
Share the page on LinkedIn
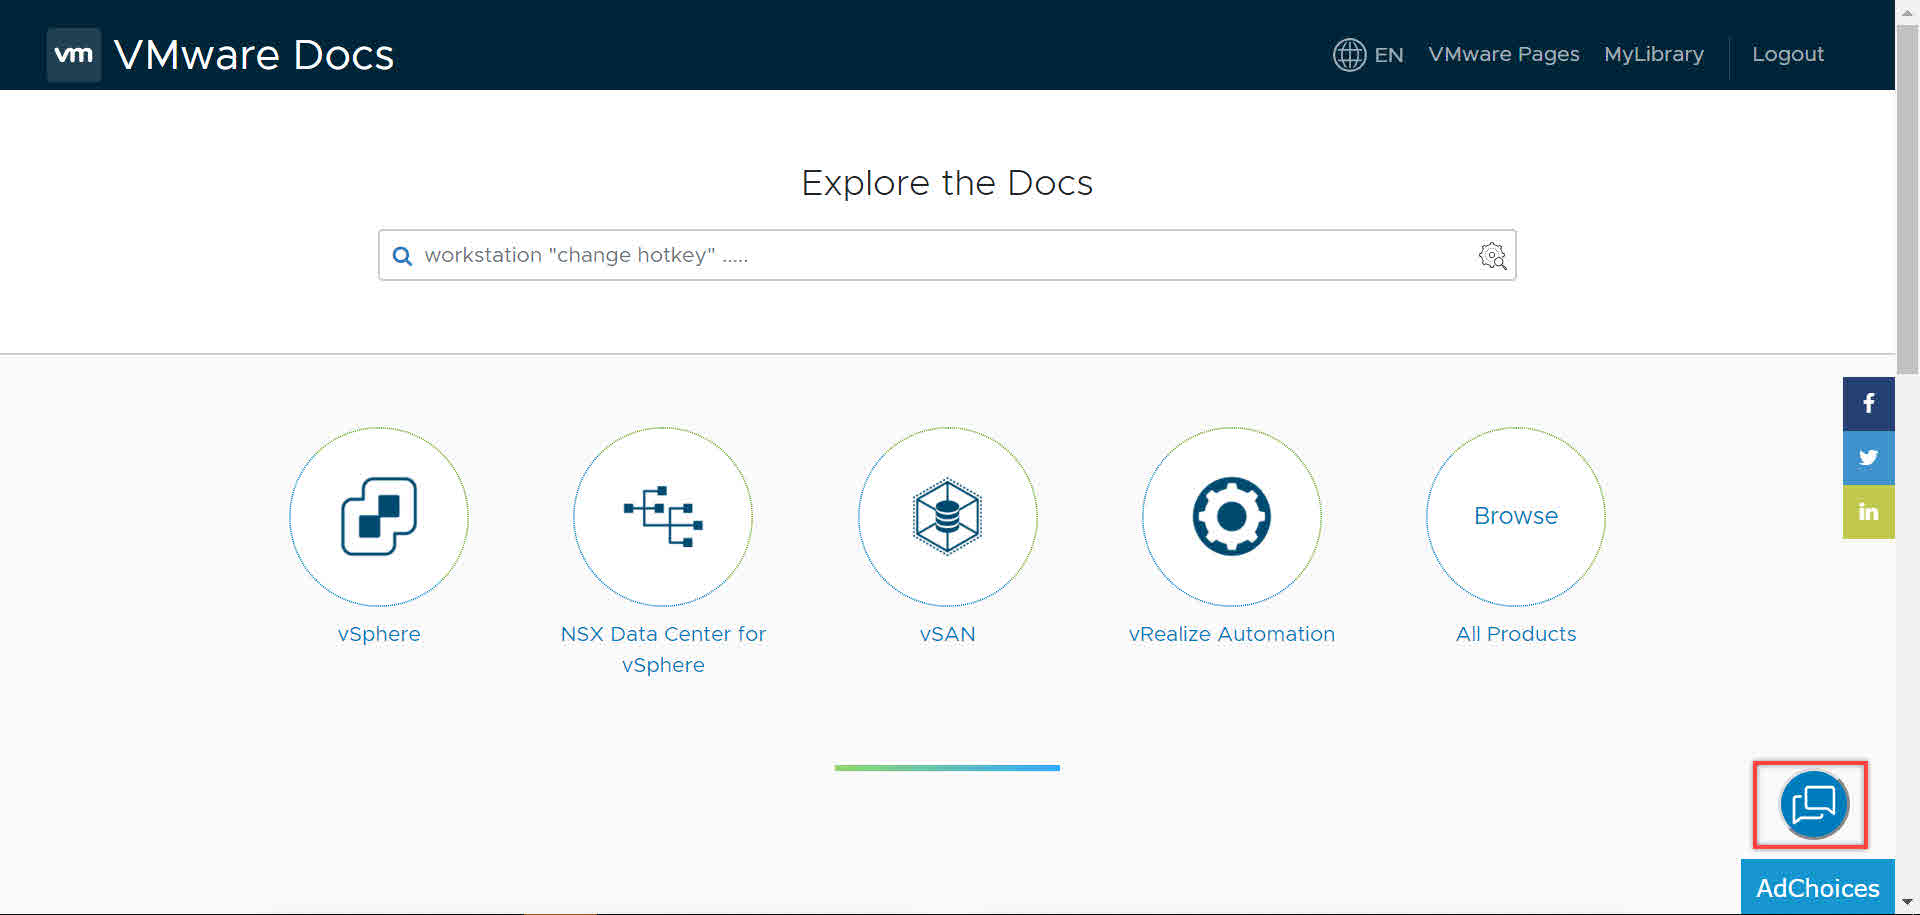click(1868, 511)
